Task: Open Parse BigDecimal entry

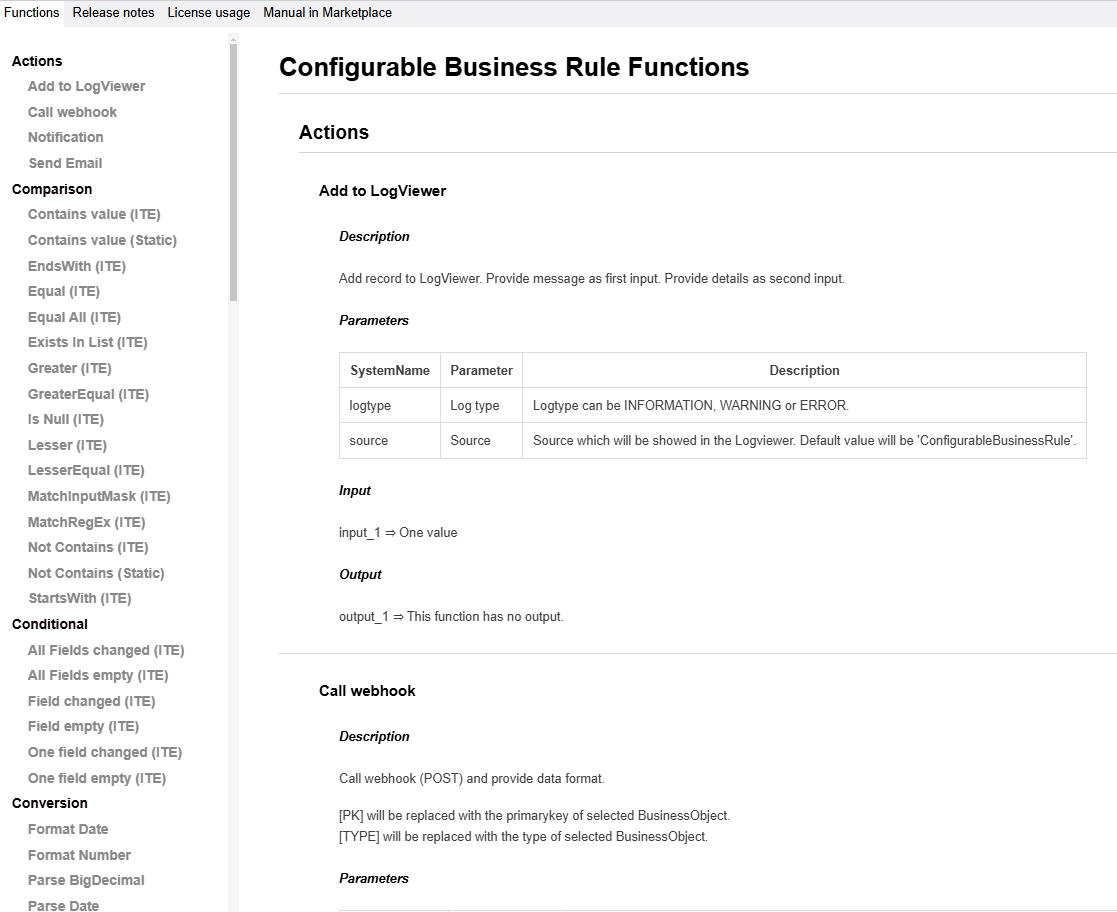Action: [86, 880]
